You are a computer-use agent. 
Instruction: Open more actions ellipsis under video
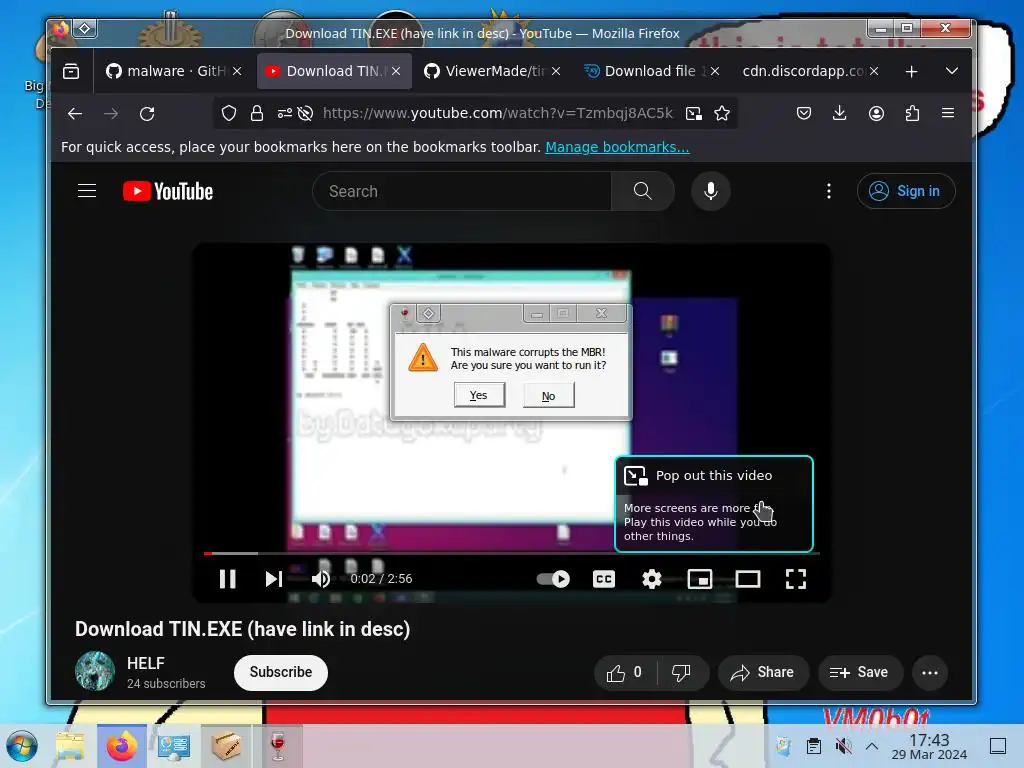coord(930,673)
